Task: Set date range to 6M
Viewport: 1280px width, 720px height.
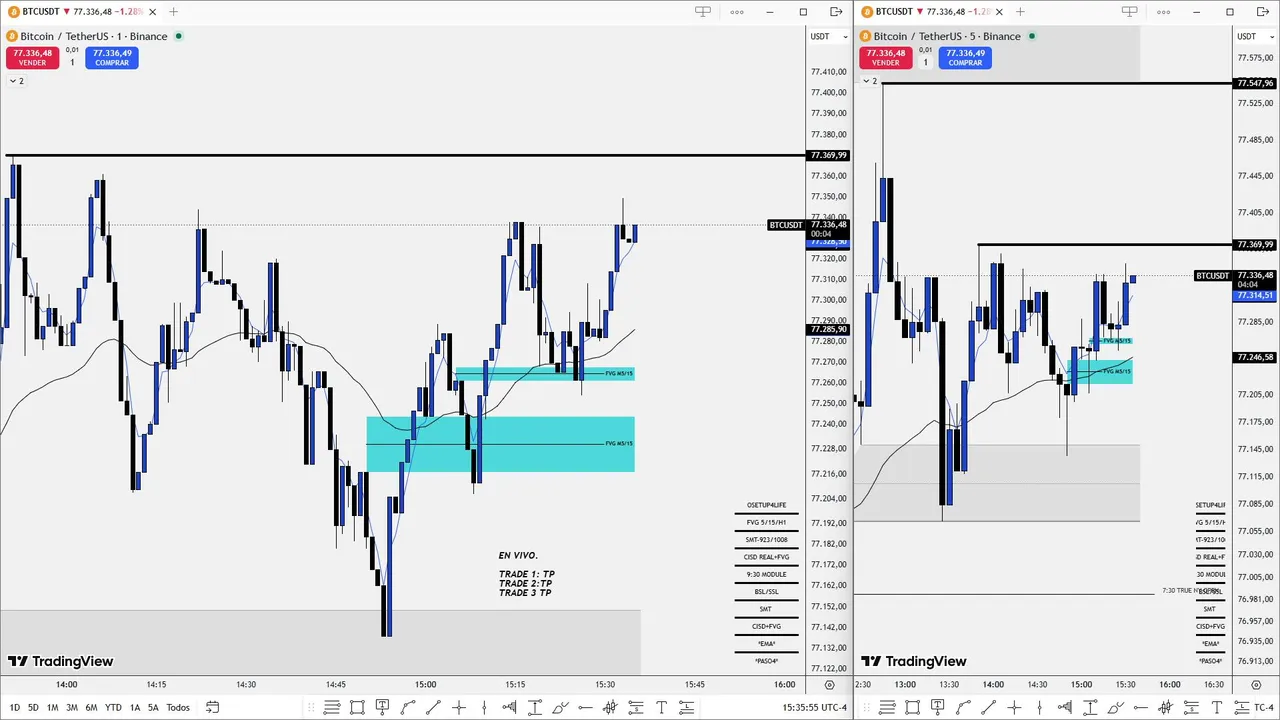Action: point(91,707)
